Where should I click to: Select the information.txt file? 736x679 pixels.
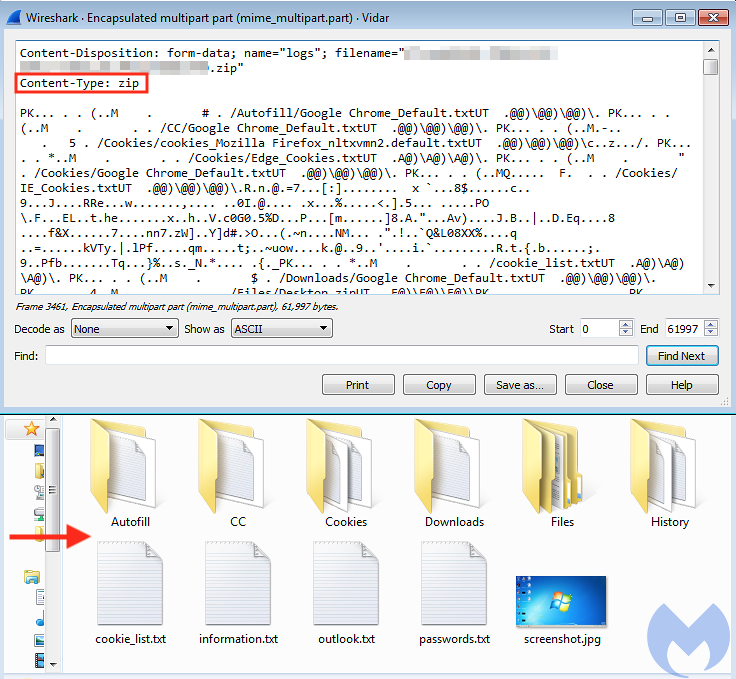click(x=238, y=590)
